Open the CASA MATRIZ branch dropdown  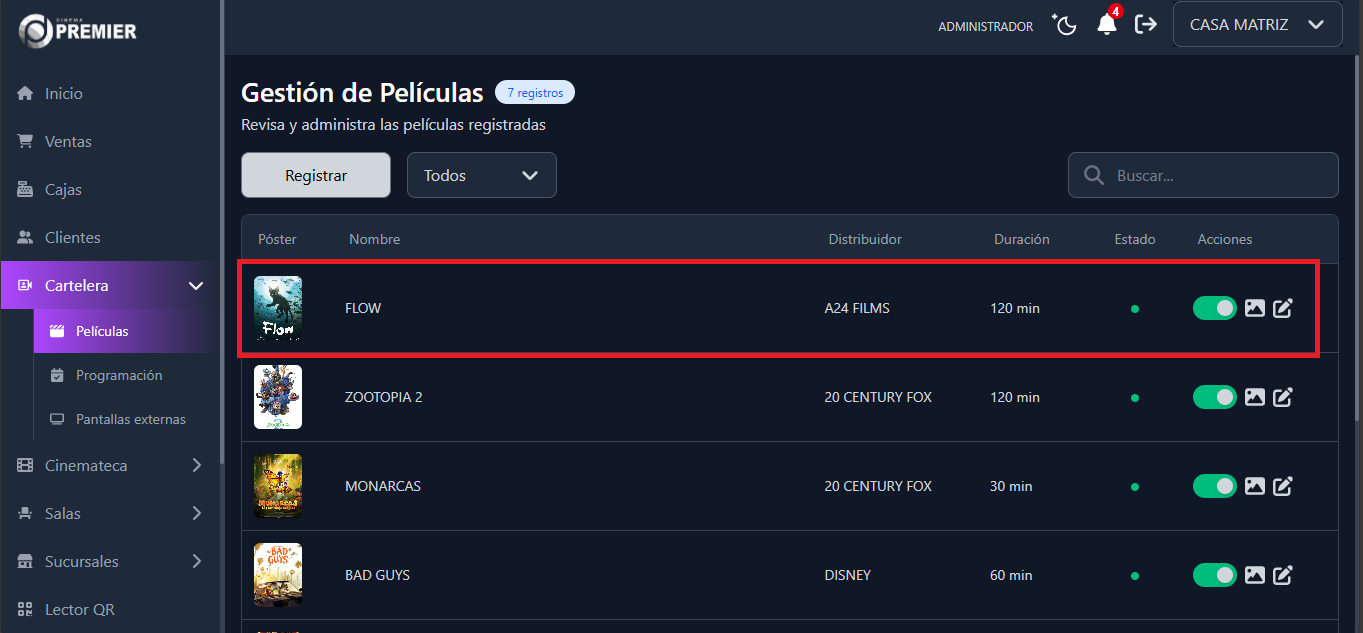tap(1257, 25)
